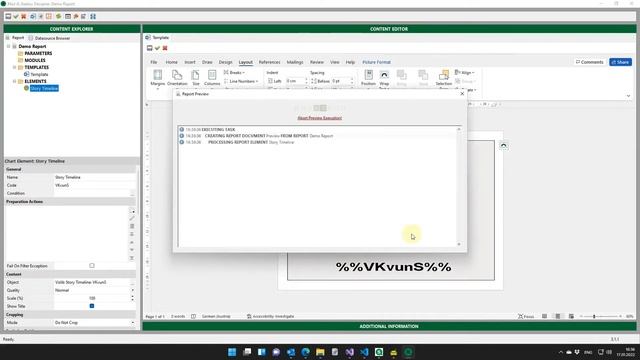The width and height of the screenshot is (640, 360).
Task: Open Microsoft Edge from the taskbar
Action: point(305,352)
